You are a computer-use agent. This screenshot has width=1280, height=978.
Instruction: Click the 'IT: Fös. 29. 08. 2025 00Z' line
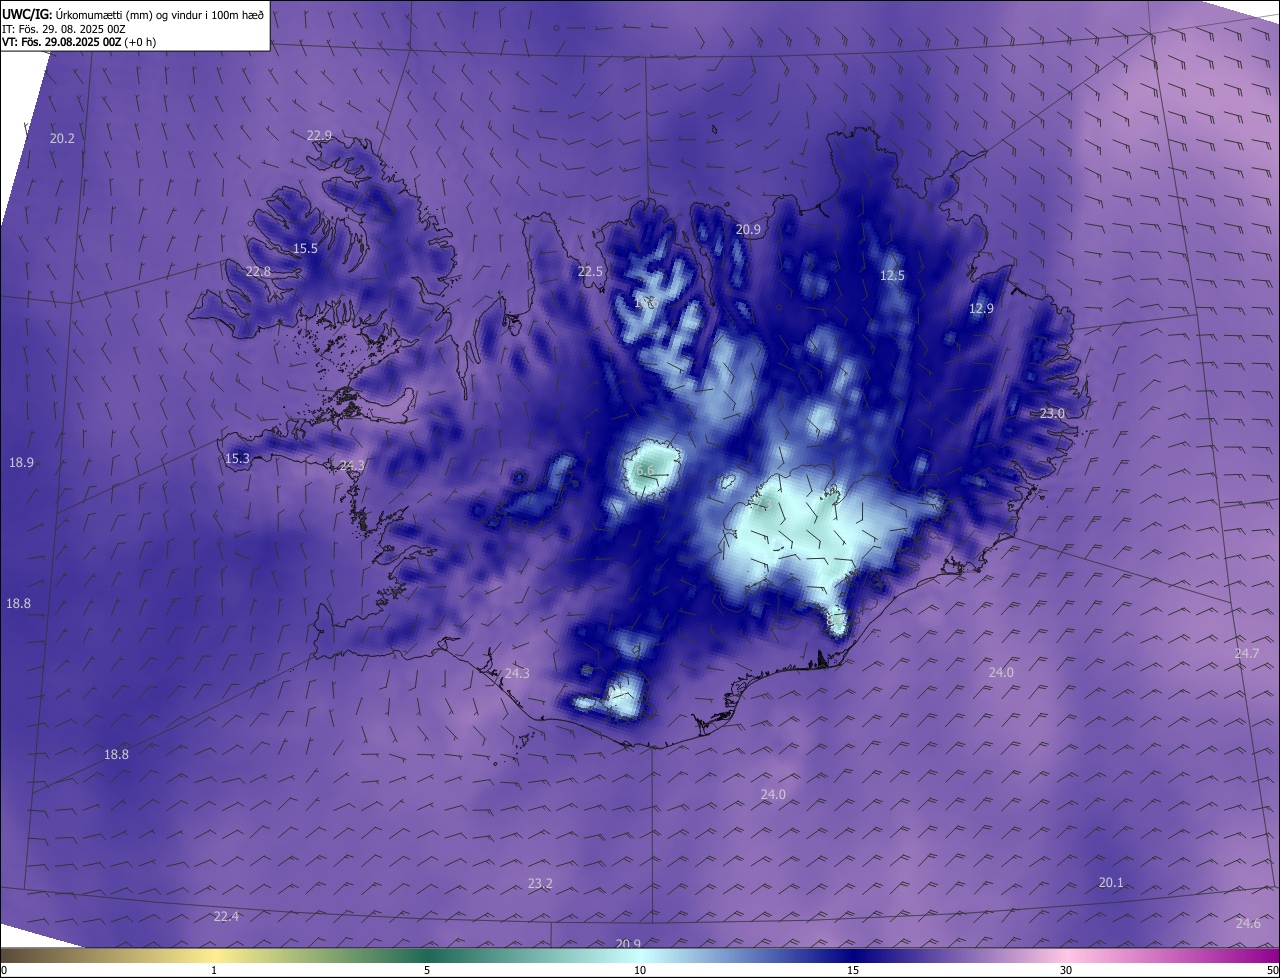tap(63, 29)
